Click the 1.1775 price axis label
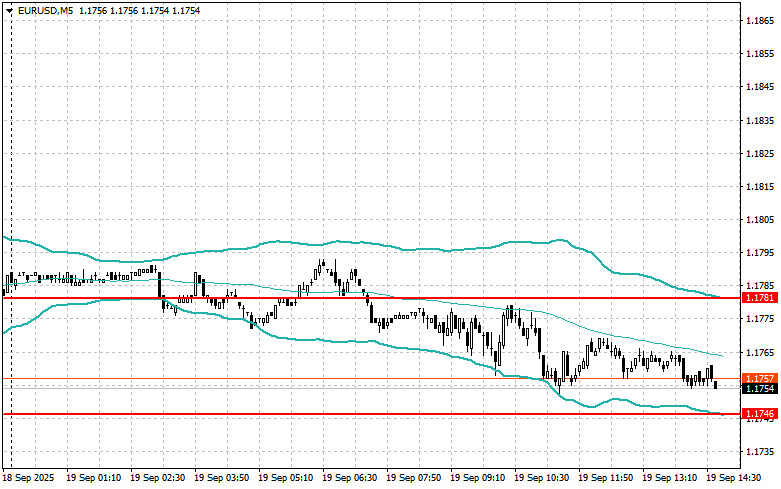The width and height of the screenshot is (781, 489). [760, 319]
